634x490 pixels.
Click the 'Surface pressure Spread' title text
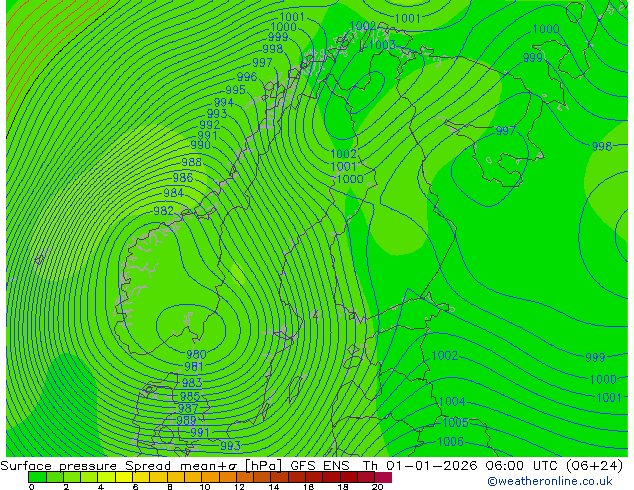(x=86, y=466)
